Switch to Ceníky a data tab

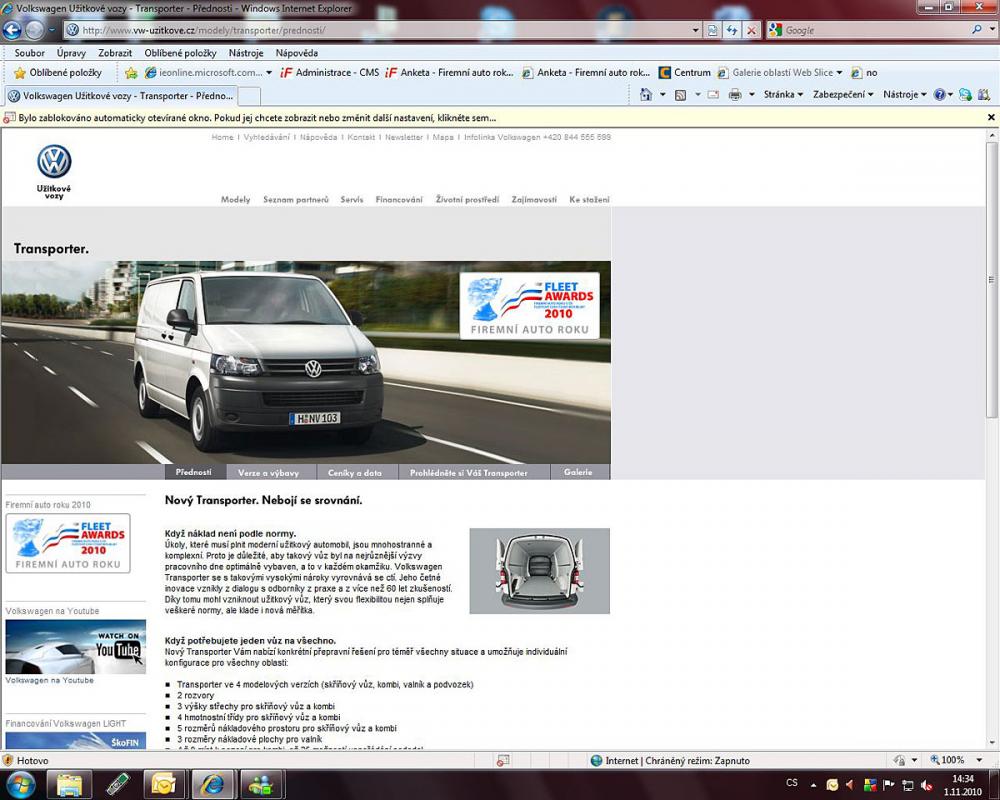pos(355,473)
